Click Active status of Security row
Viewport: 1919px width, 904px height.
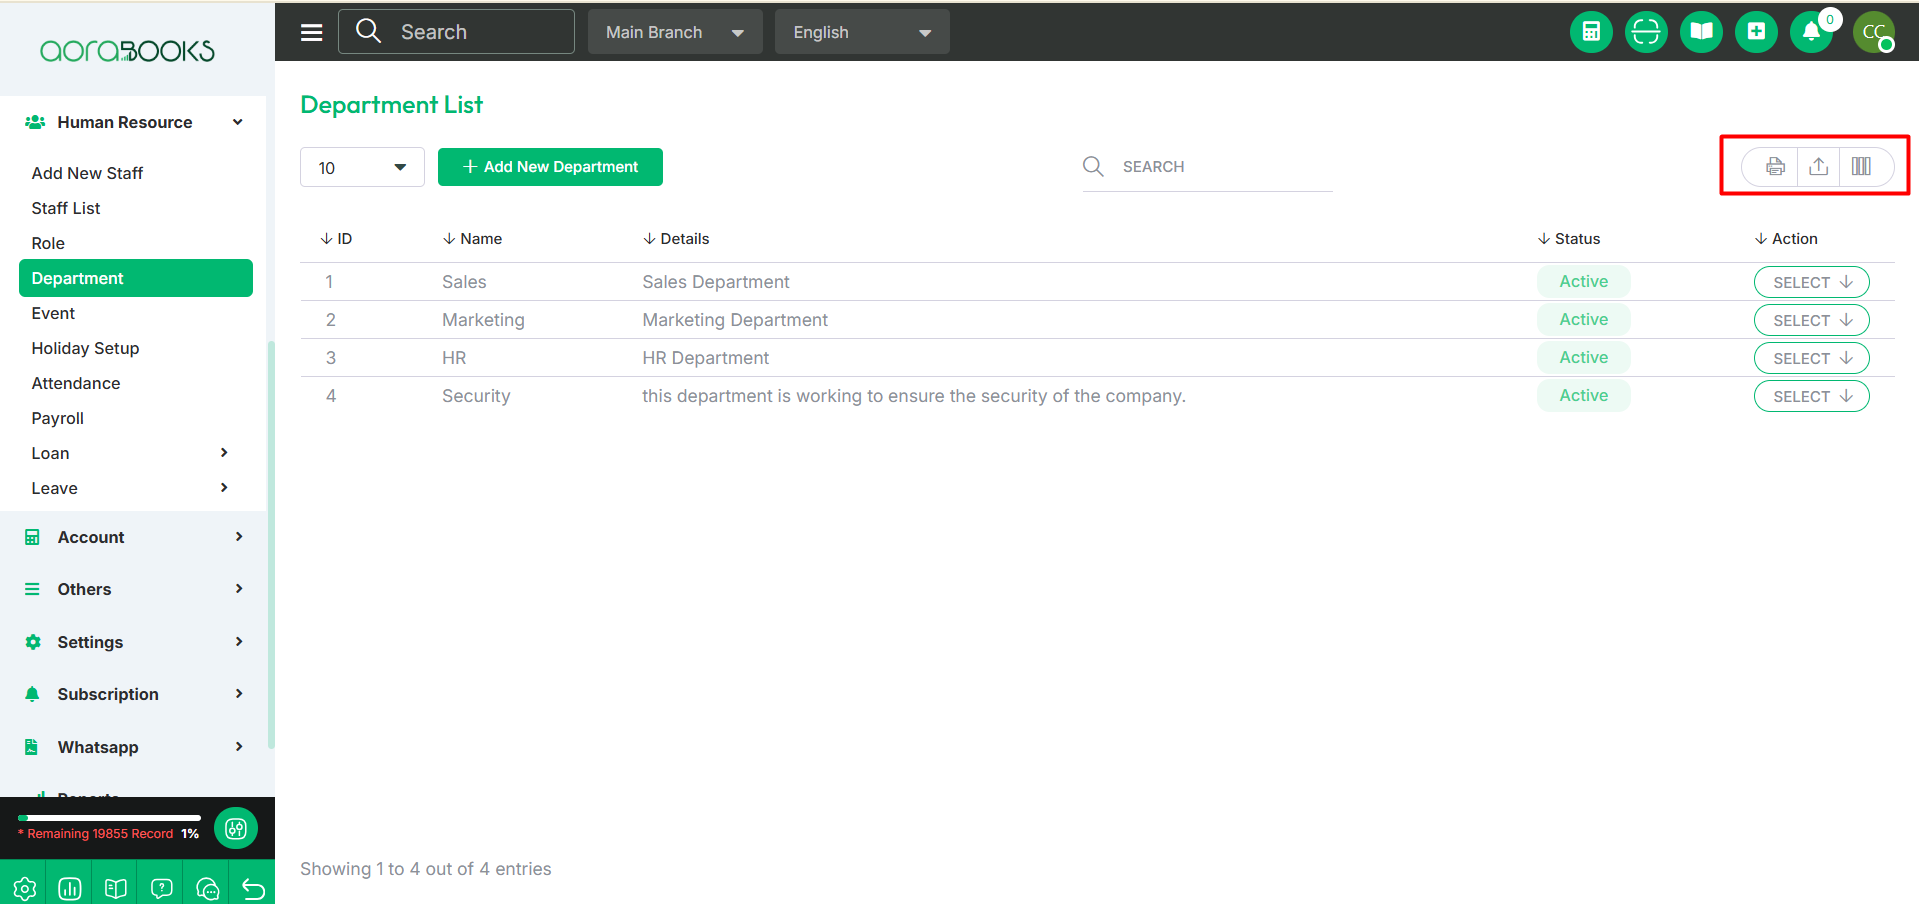tap(1584, 396)
